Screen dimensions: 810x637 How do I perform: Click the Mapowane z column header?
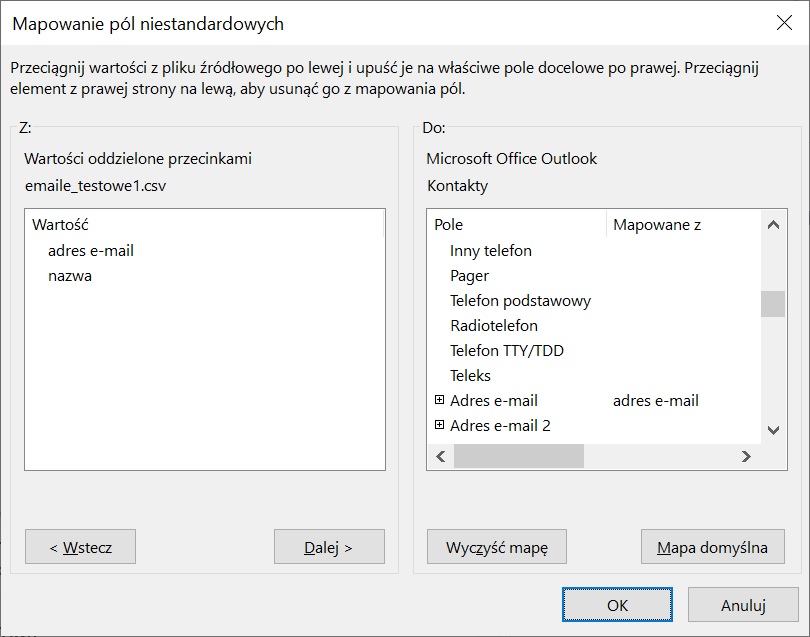tap(657, 225)
